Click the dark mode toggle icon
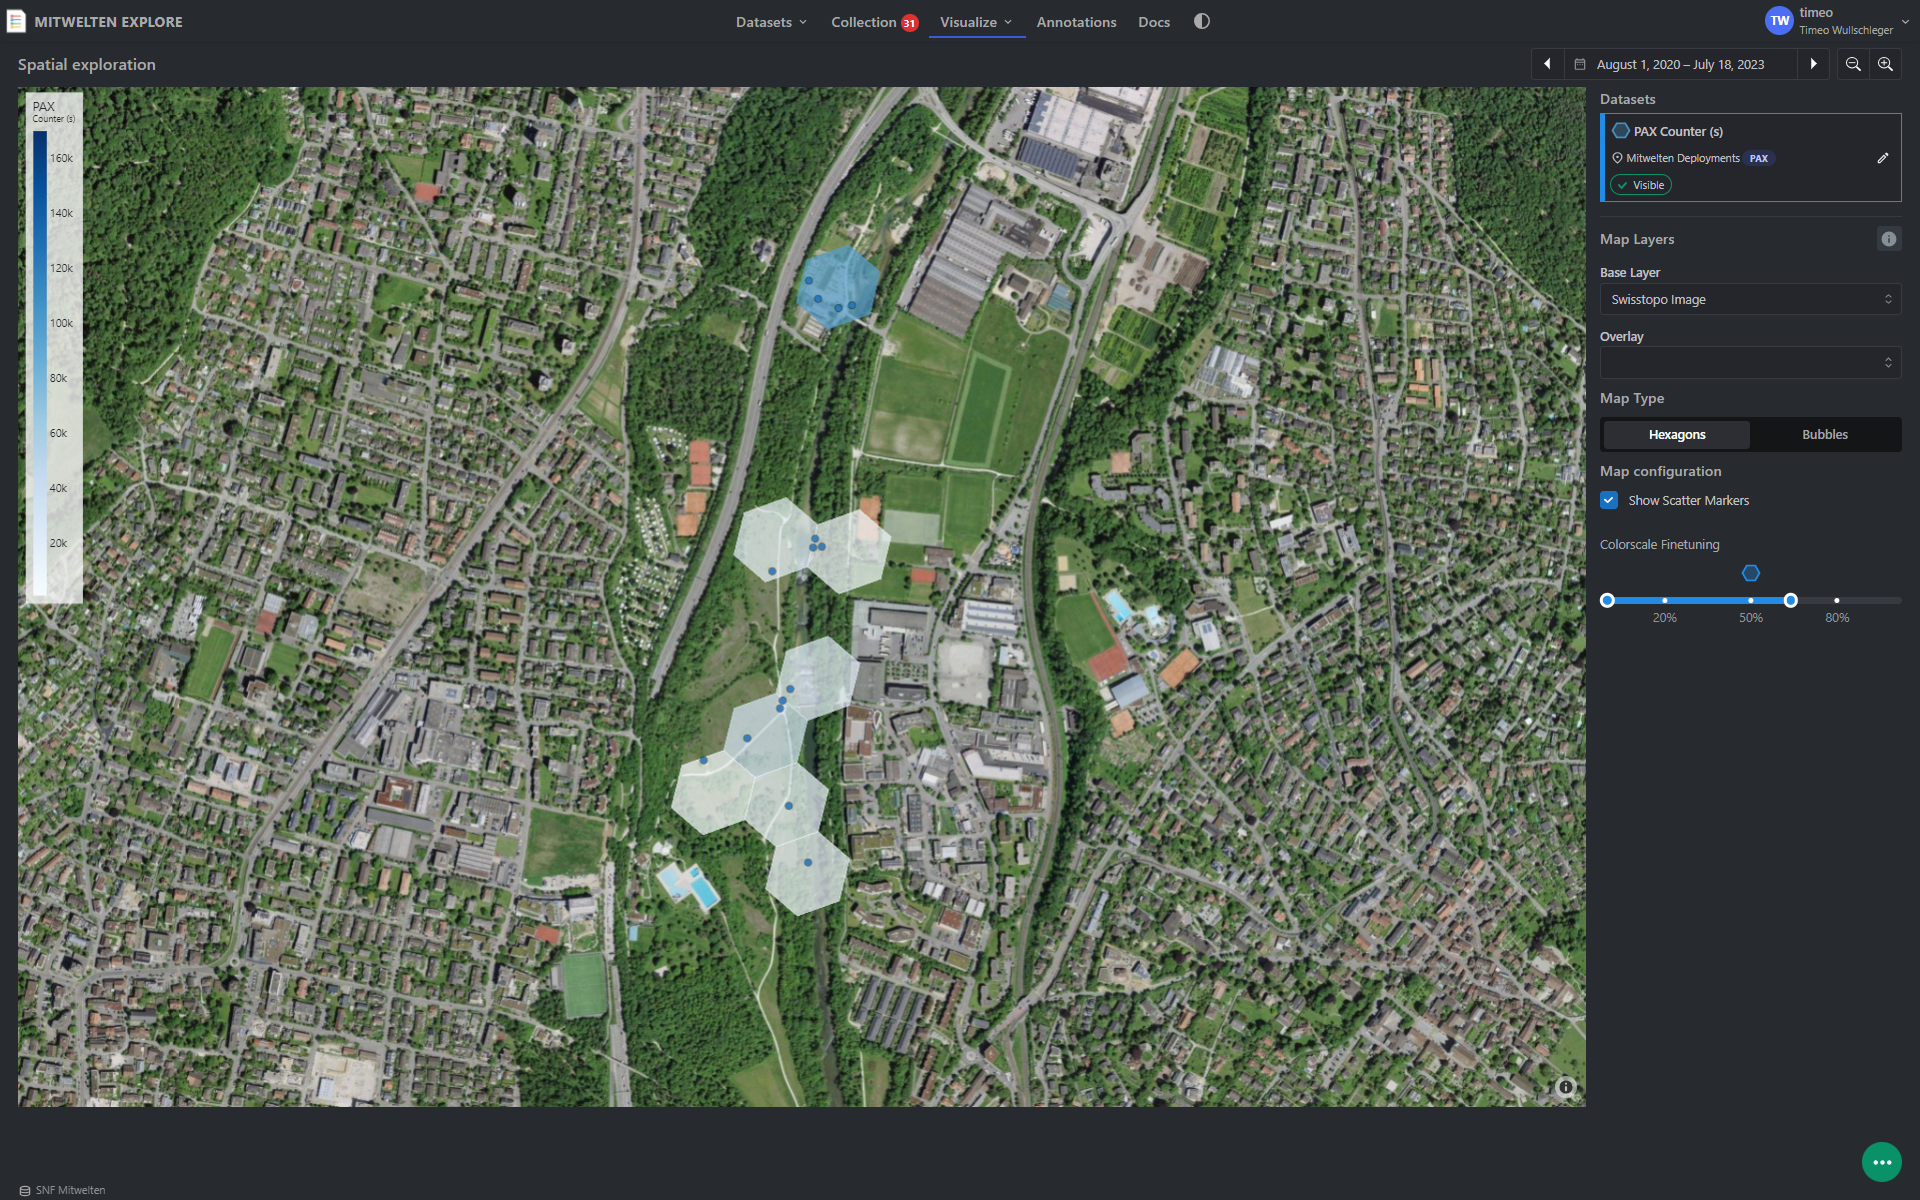The width and height of the screenshot is (1920, 1200). [1201, 21]
